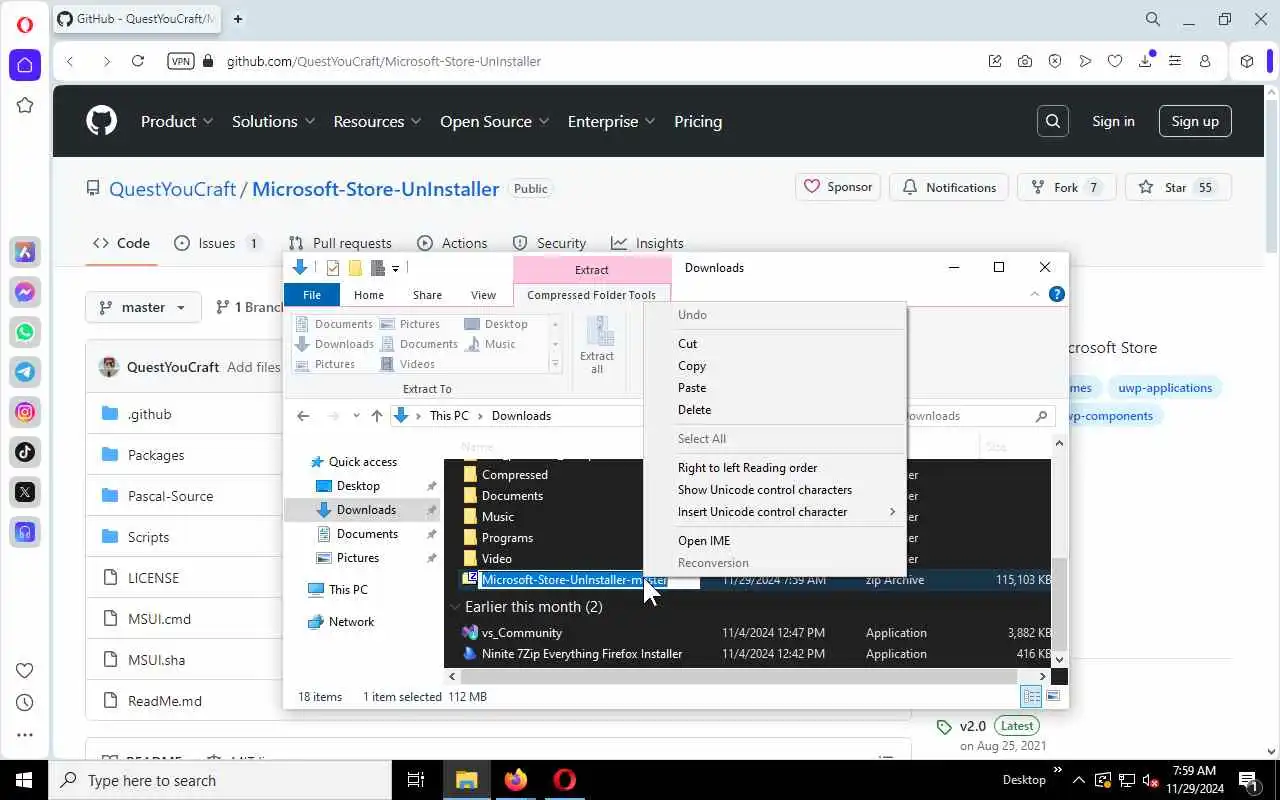
Task: Open Facebook Messenger in sidebar
Action: [x=25, y=292]
